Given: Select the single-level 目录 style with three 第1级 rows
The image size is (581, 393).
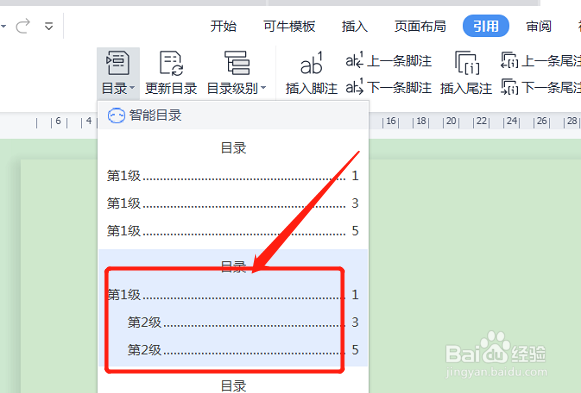Looking at the screenshot, I should 233,189.
